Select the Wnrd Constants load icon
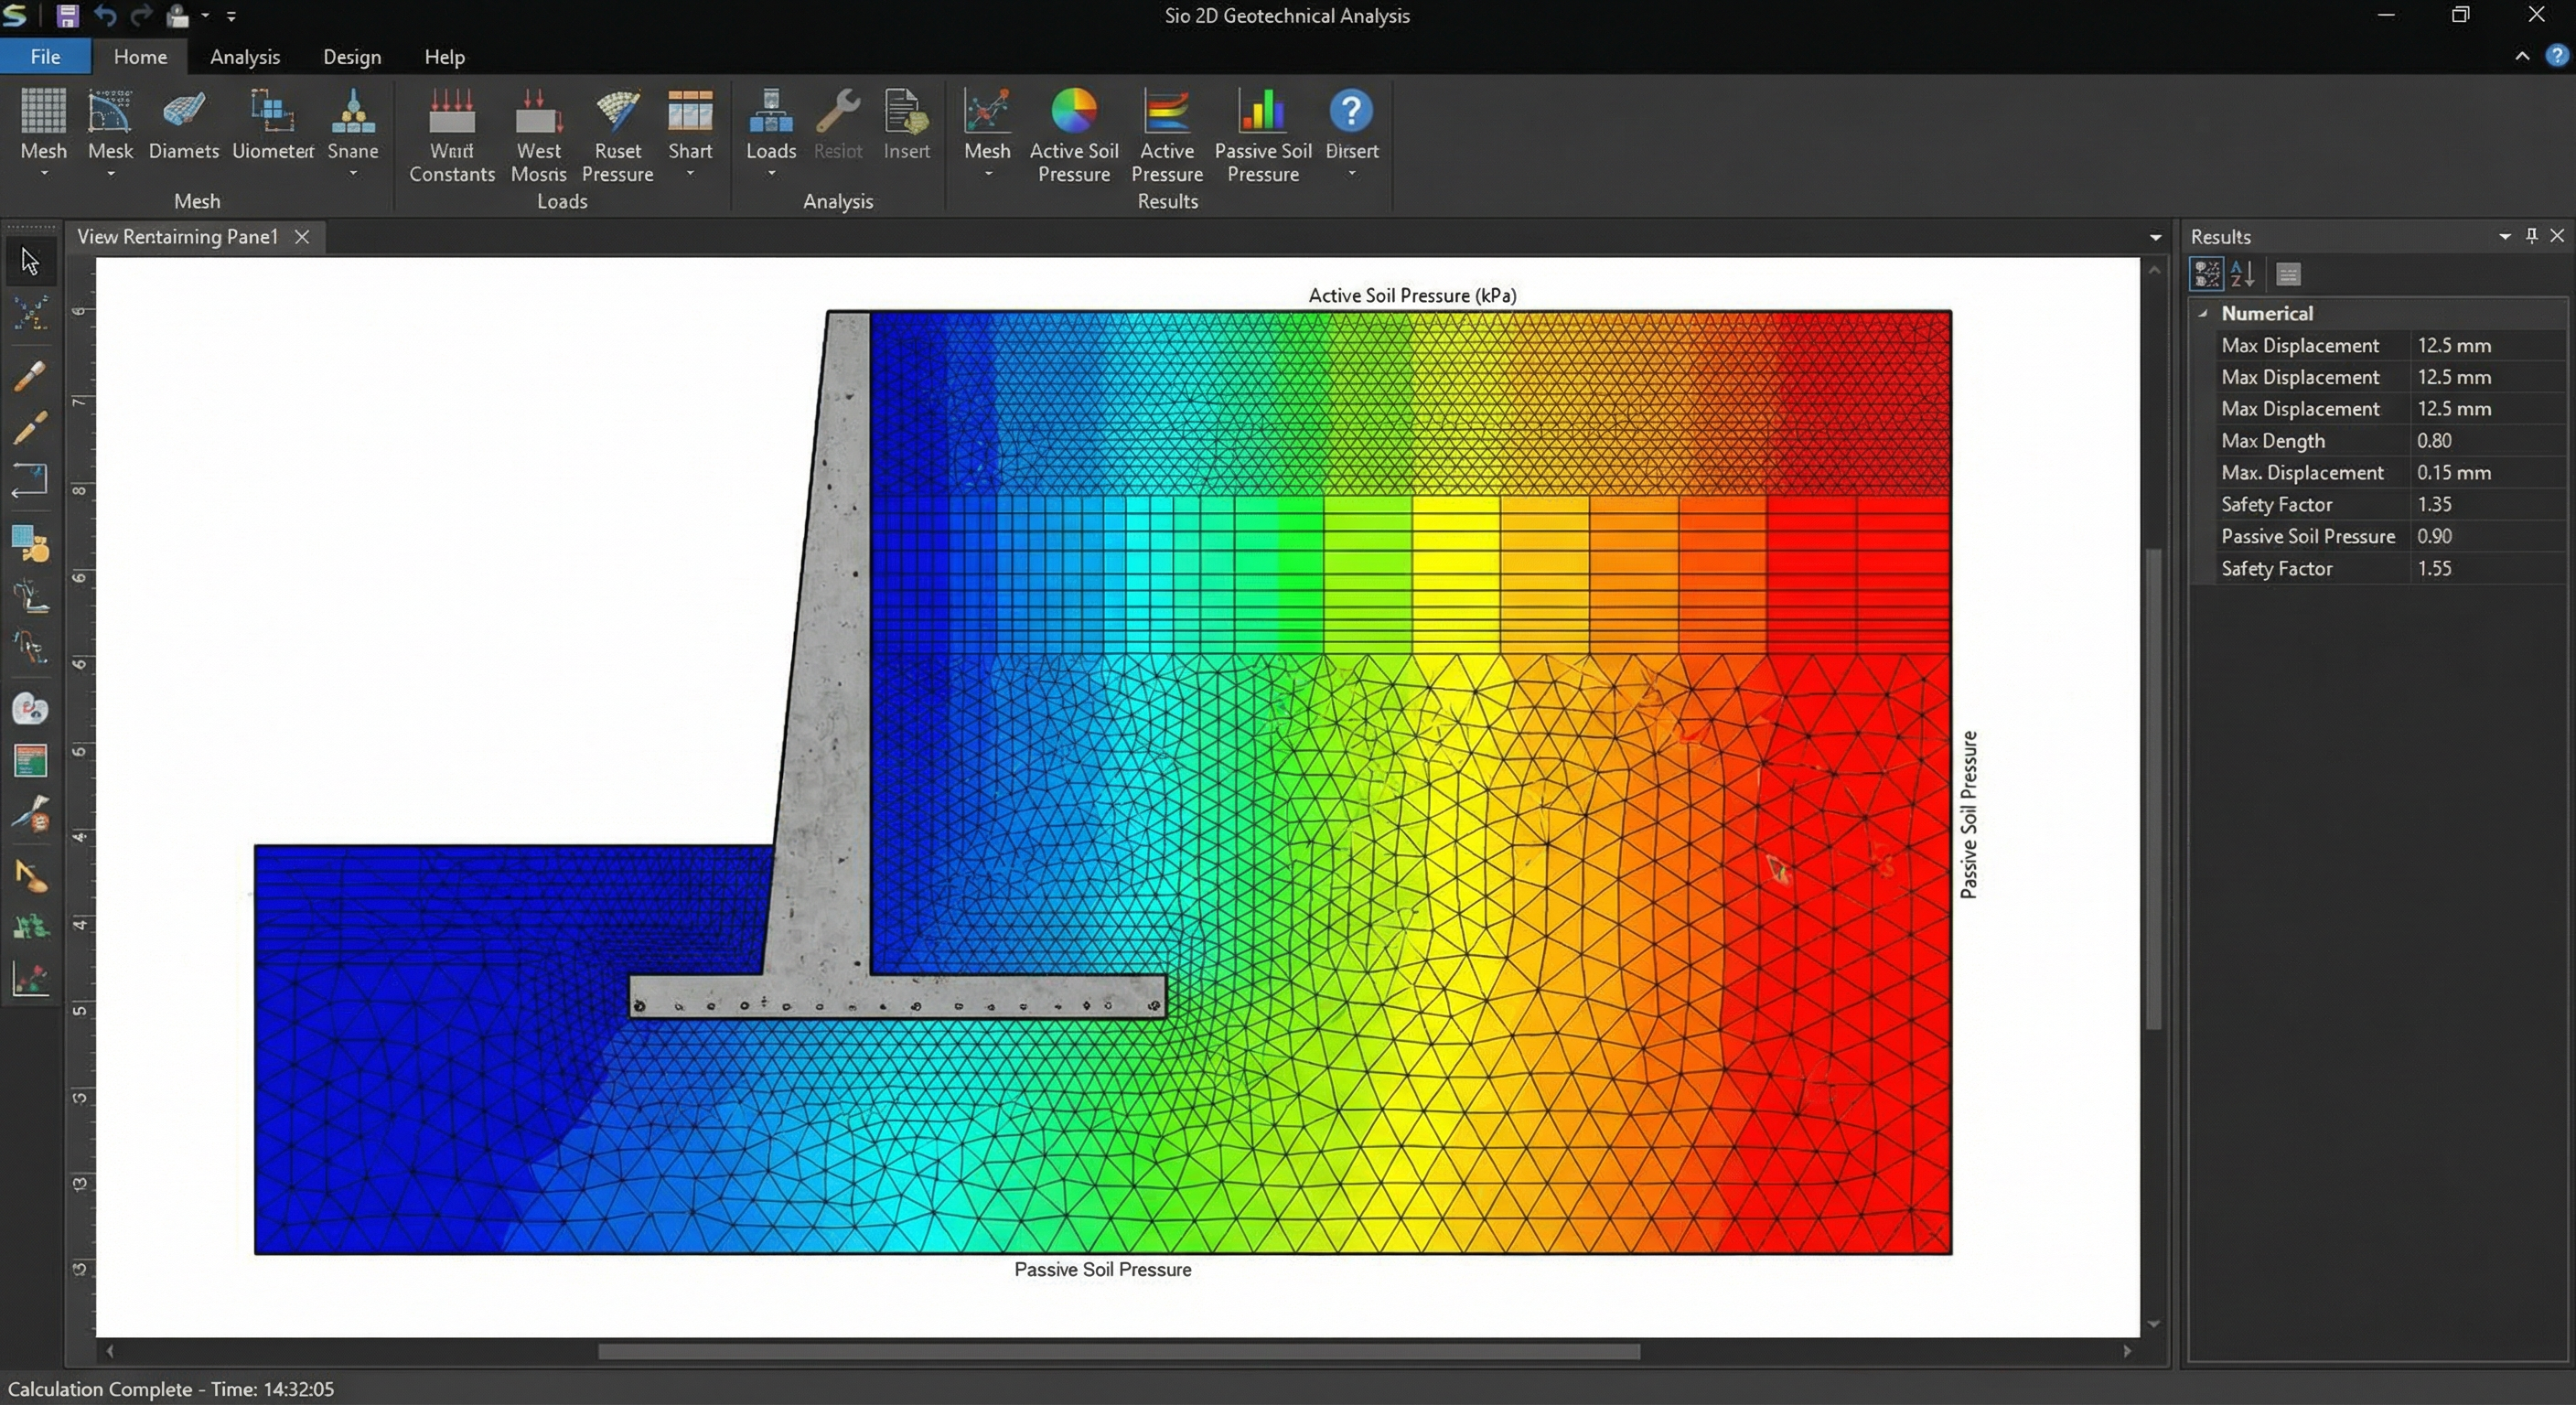This screenshot has width=2576, height=1405. click(x=451, y=112)
